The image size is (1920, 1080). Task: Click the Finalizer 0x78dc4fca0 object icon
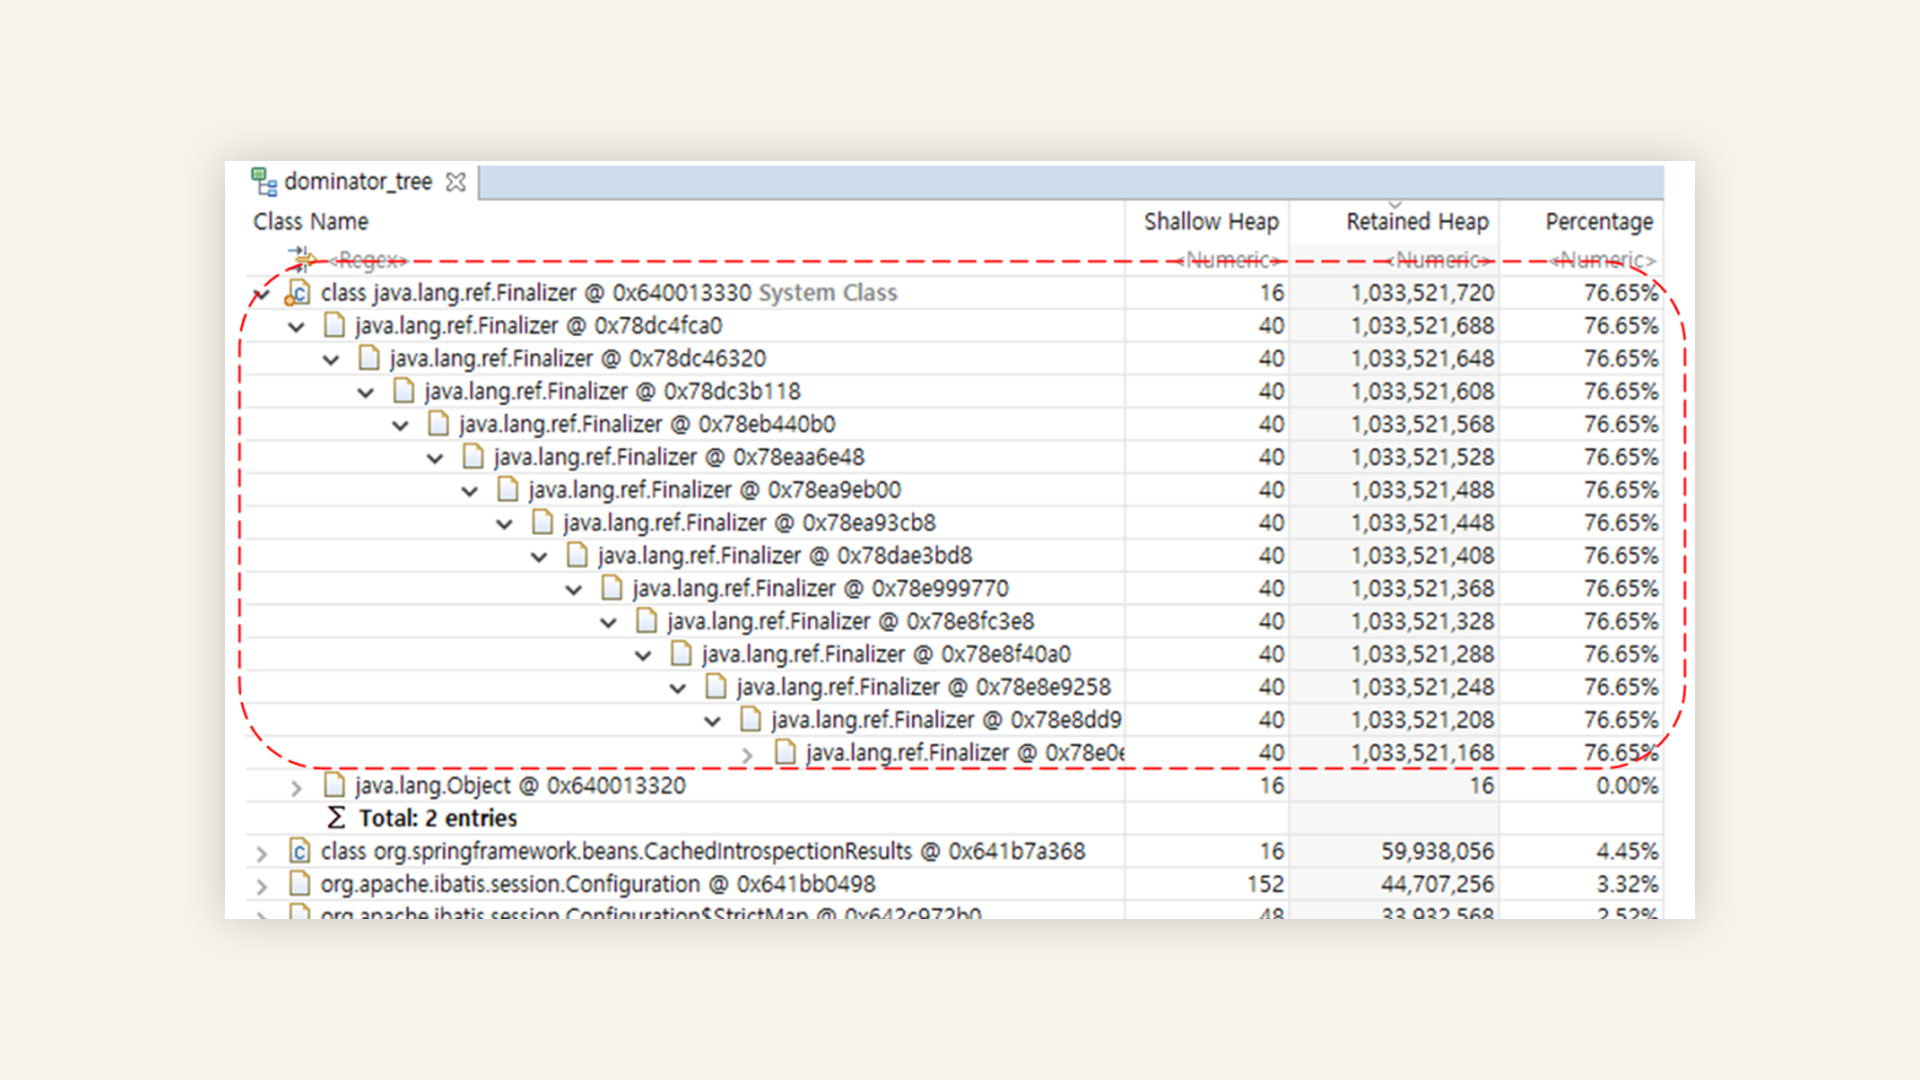coord(334,326)
